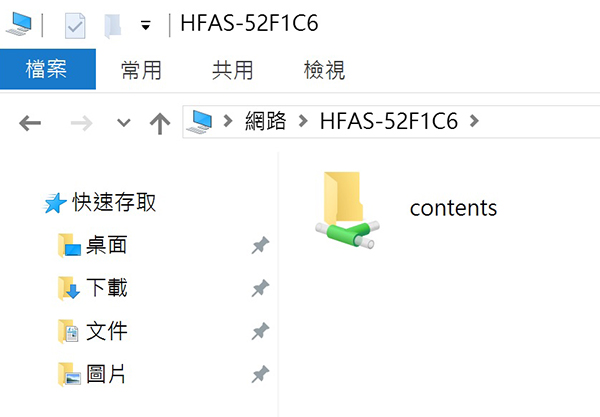The width and height of the screenshot is (600, 417).
Task: Click the New Folder icon in quick access toolbar
Action: coord(113,26)
